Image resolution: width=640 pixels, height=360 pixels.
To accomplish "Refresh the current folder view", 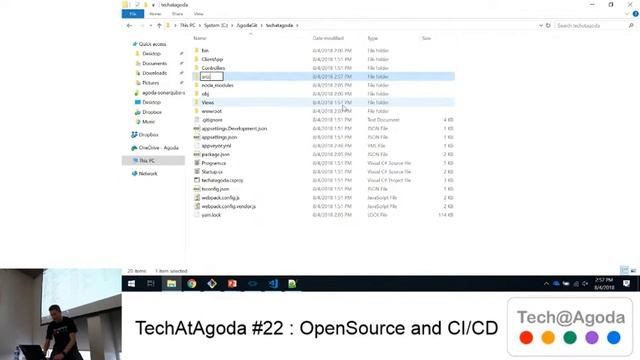I will 548,25.
